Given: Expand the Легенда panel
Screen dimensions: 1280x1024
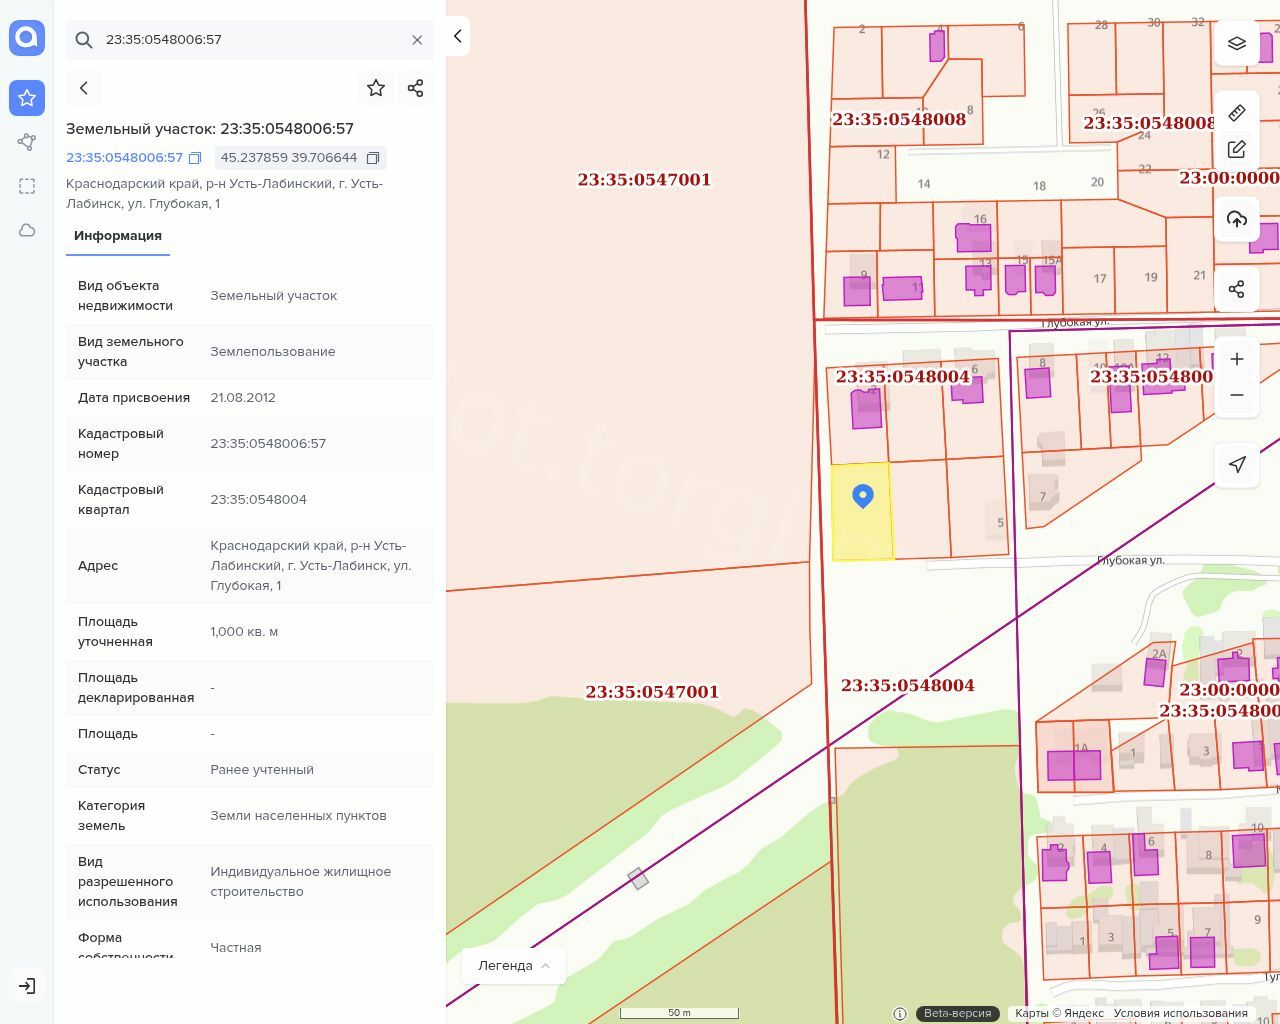Looking at the screenshot, I should click(514, 965).
